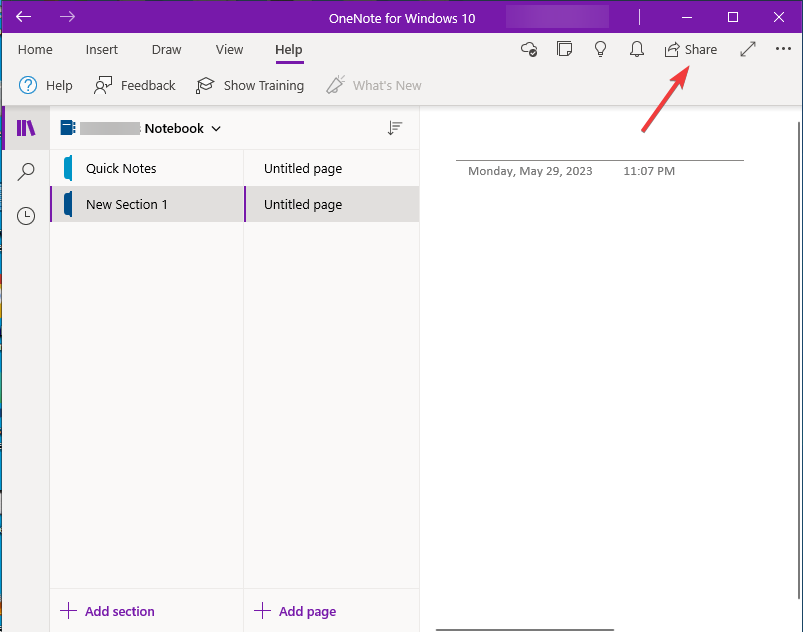Image resolution: width=803 pixels, height=632 pixels.
Task: Maximize the OneNote window
Action: [733, 17]
